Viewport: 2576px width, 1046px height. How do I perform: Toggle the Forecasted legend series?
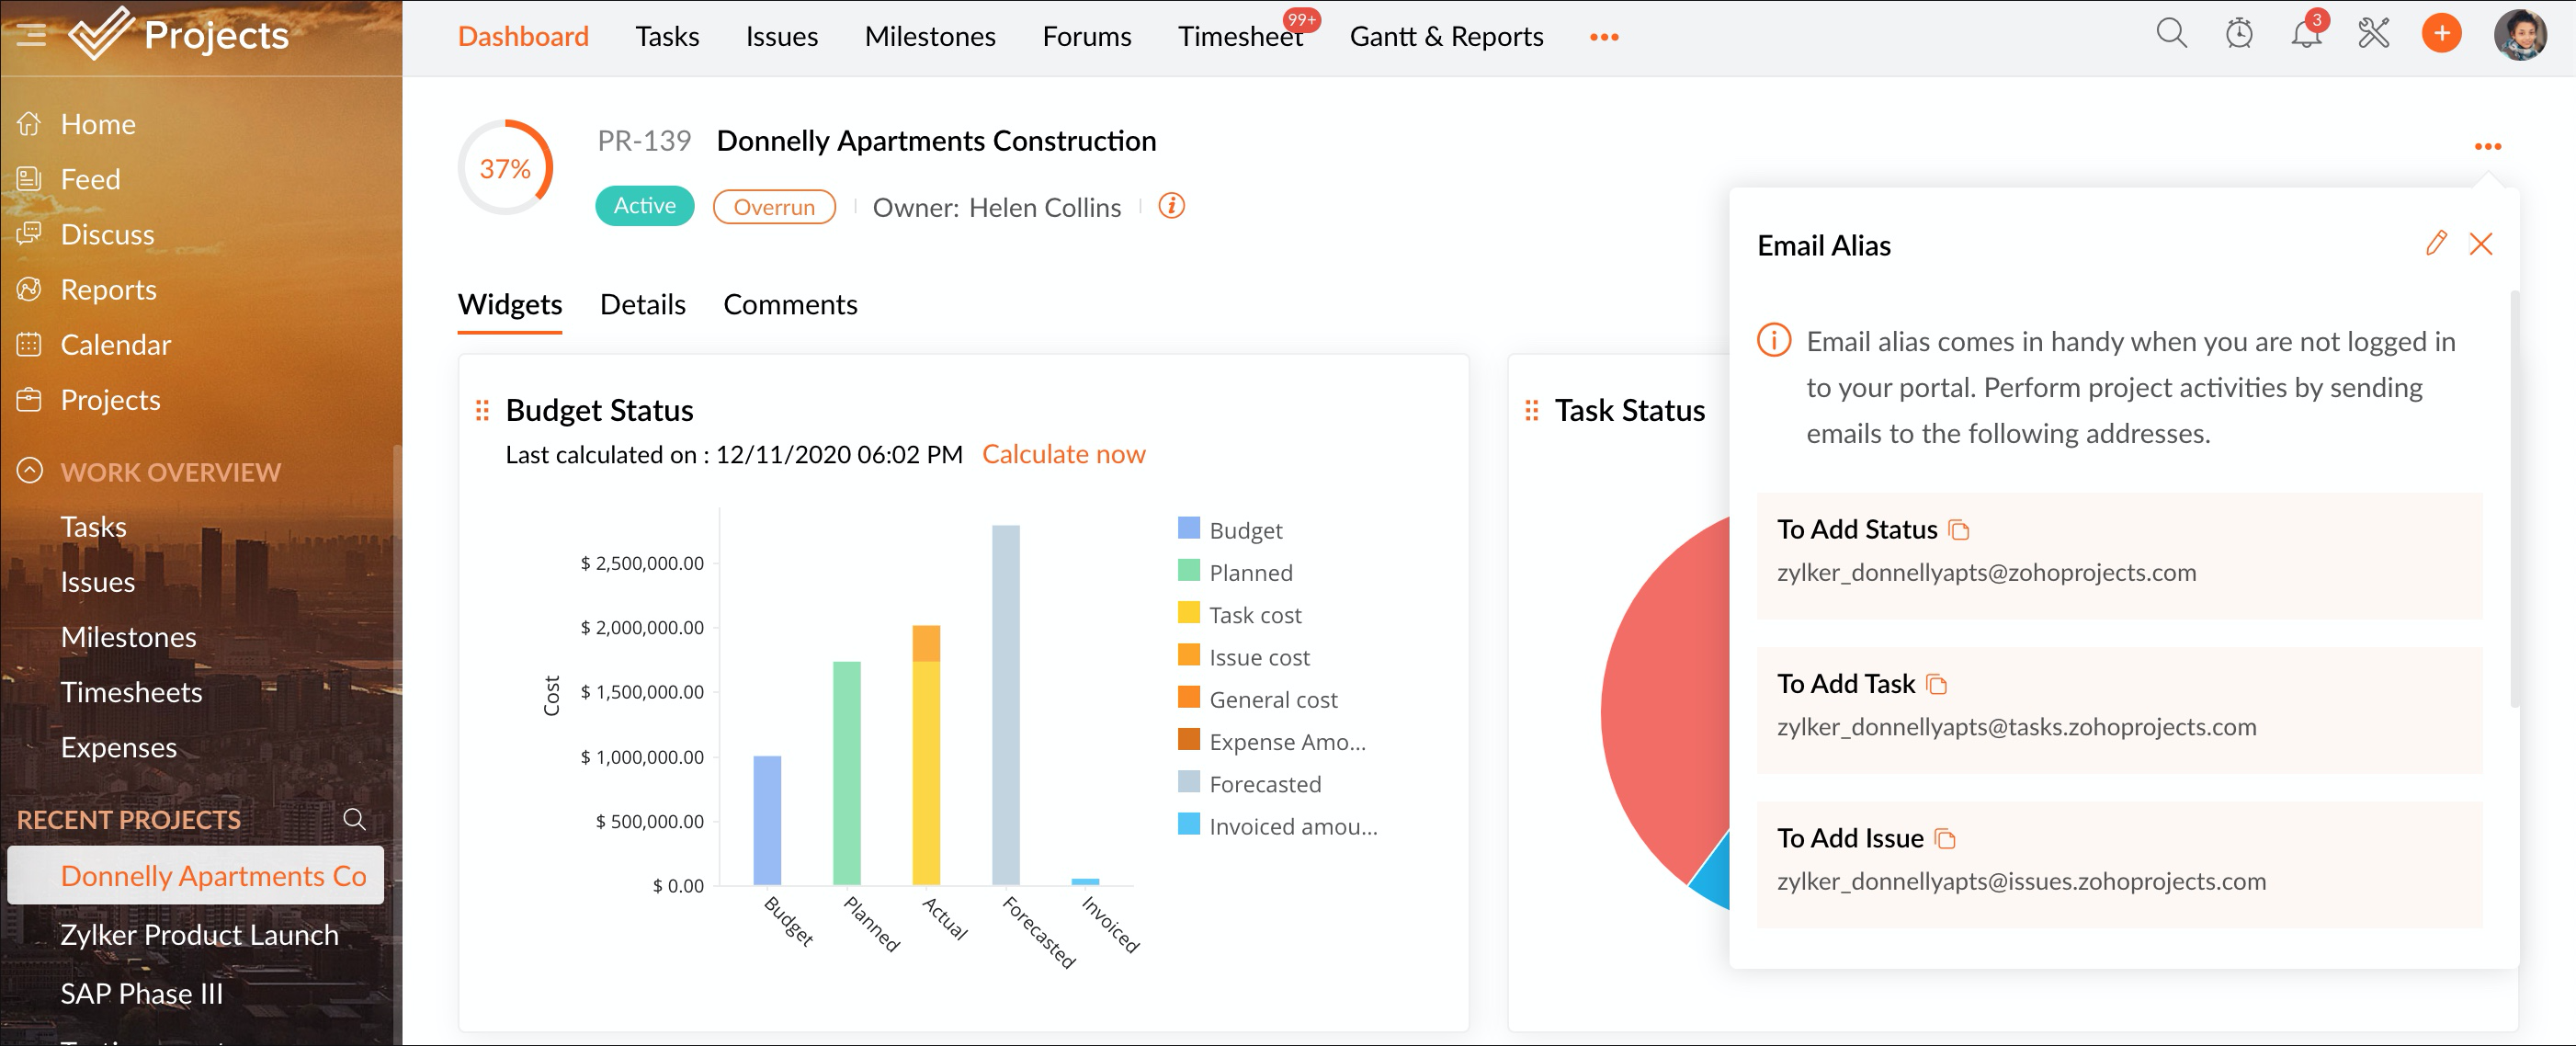point(1264,784)
